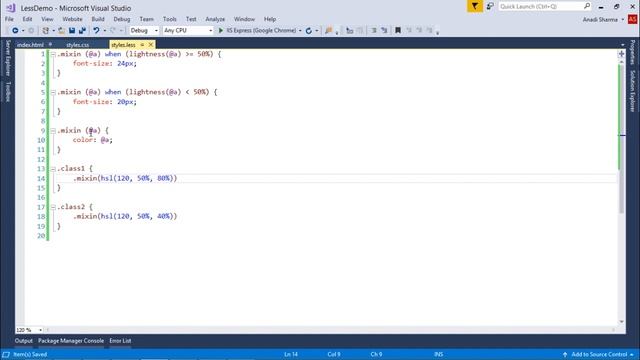640x360 pixels.
Task: Open the Toolbox side tab
Action: 8,91
